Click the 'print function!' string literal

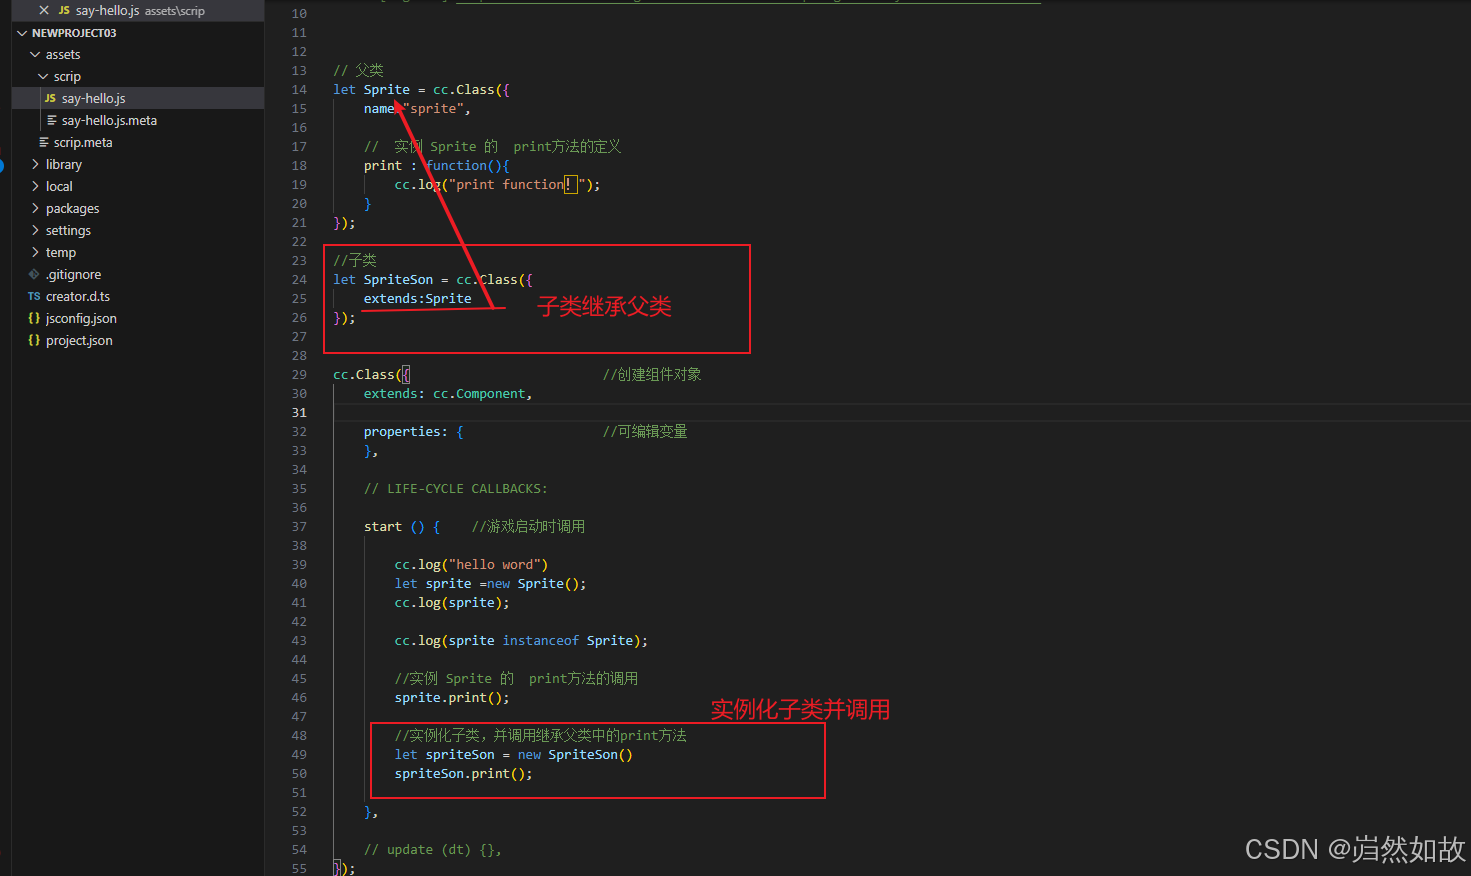click(x=517, y=185)
